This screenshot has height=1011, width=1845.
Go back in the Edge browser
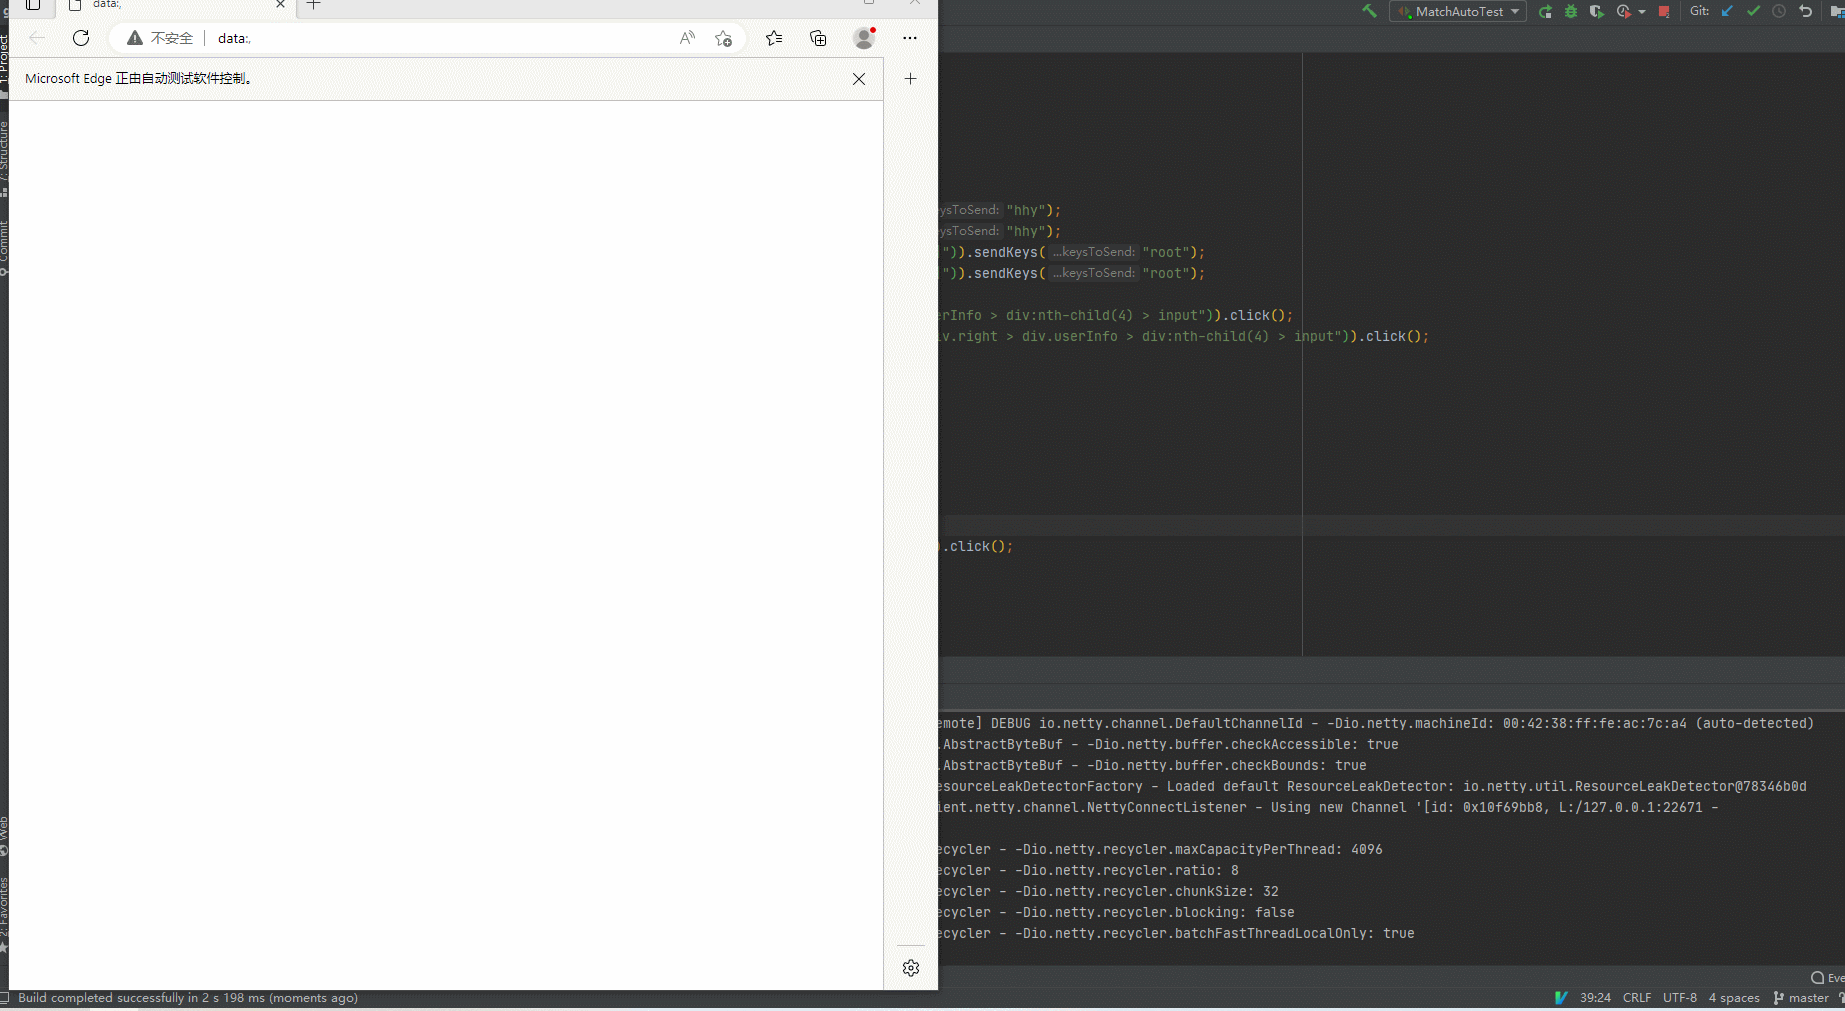(37, 38)
